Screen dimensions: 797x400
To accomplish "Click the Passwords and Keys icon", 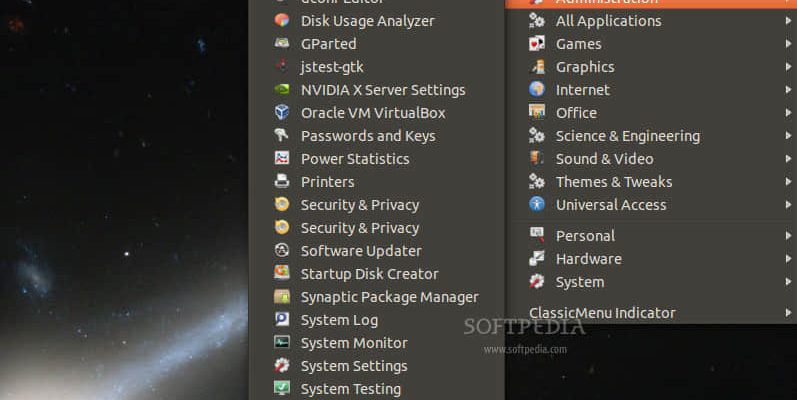I will [x=281, y=135].
